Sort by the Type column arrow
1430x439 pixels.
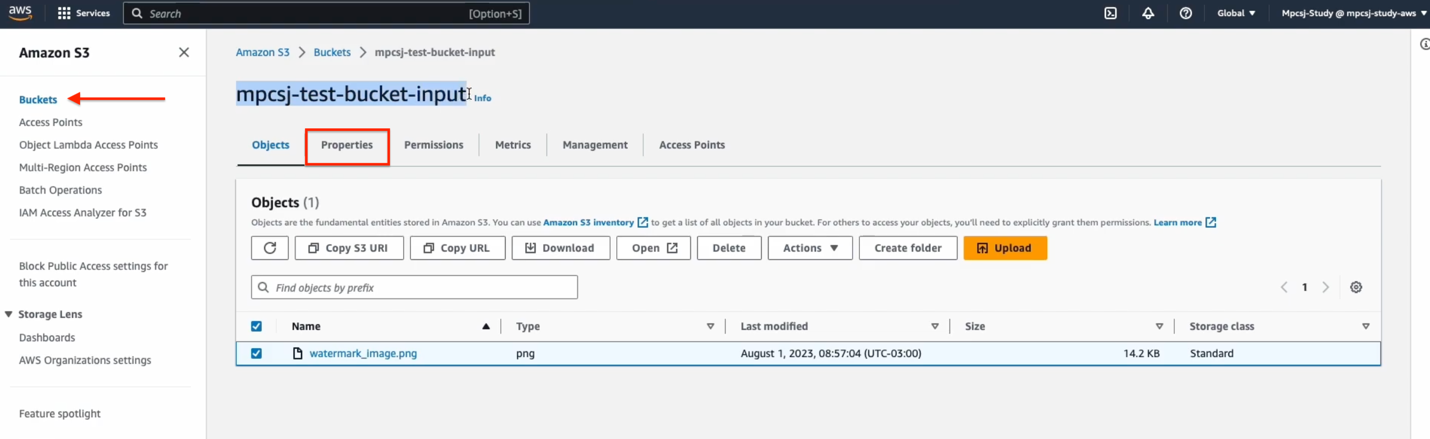click(711, 326)
